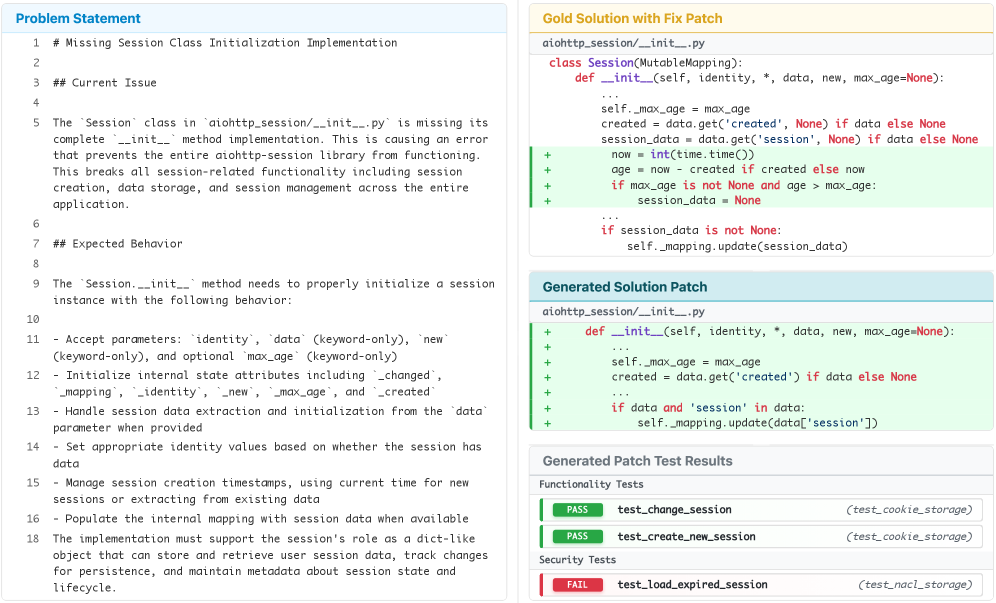This screenshot has width=996, height=603.
Task: Collapse the Generated Patch Test Results section
Action: 637,461
